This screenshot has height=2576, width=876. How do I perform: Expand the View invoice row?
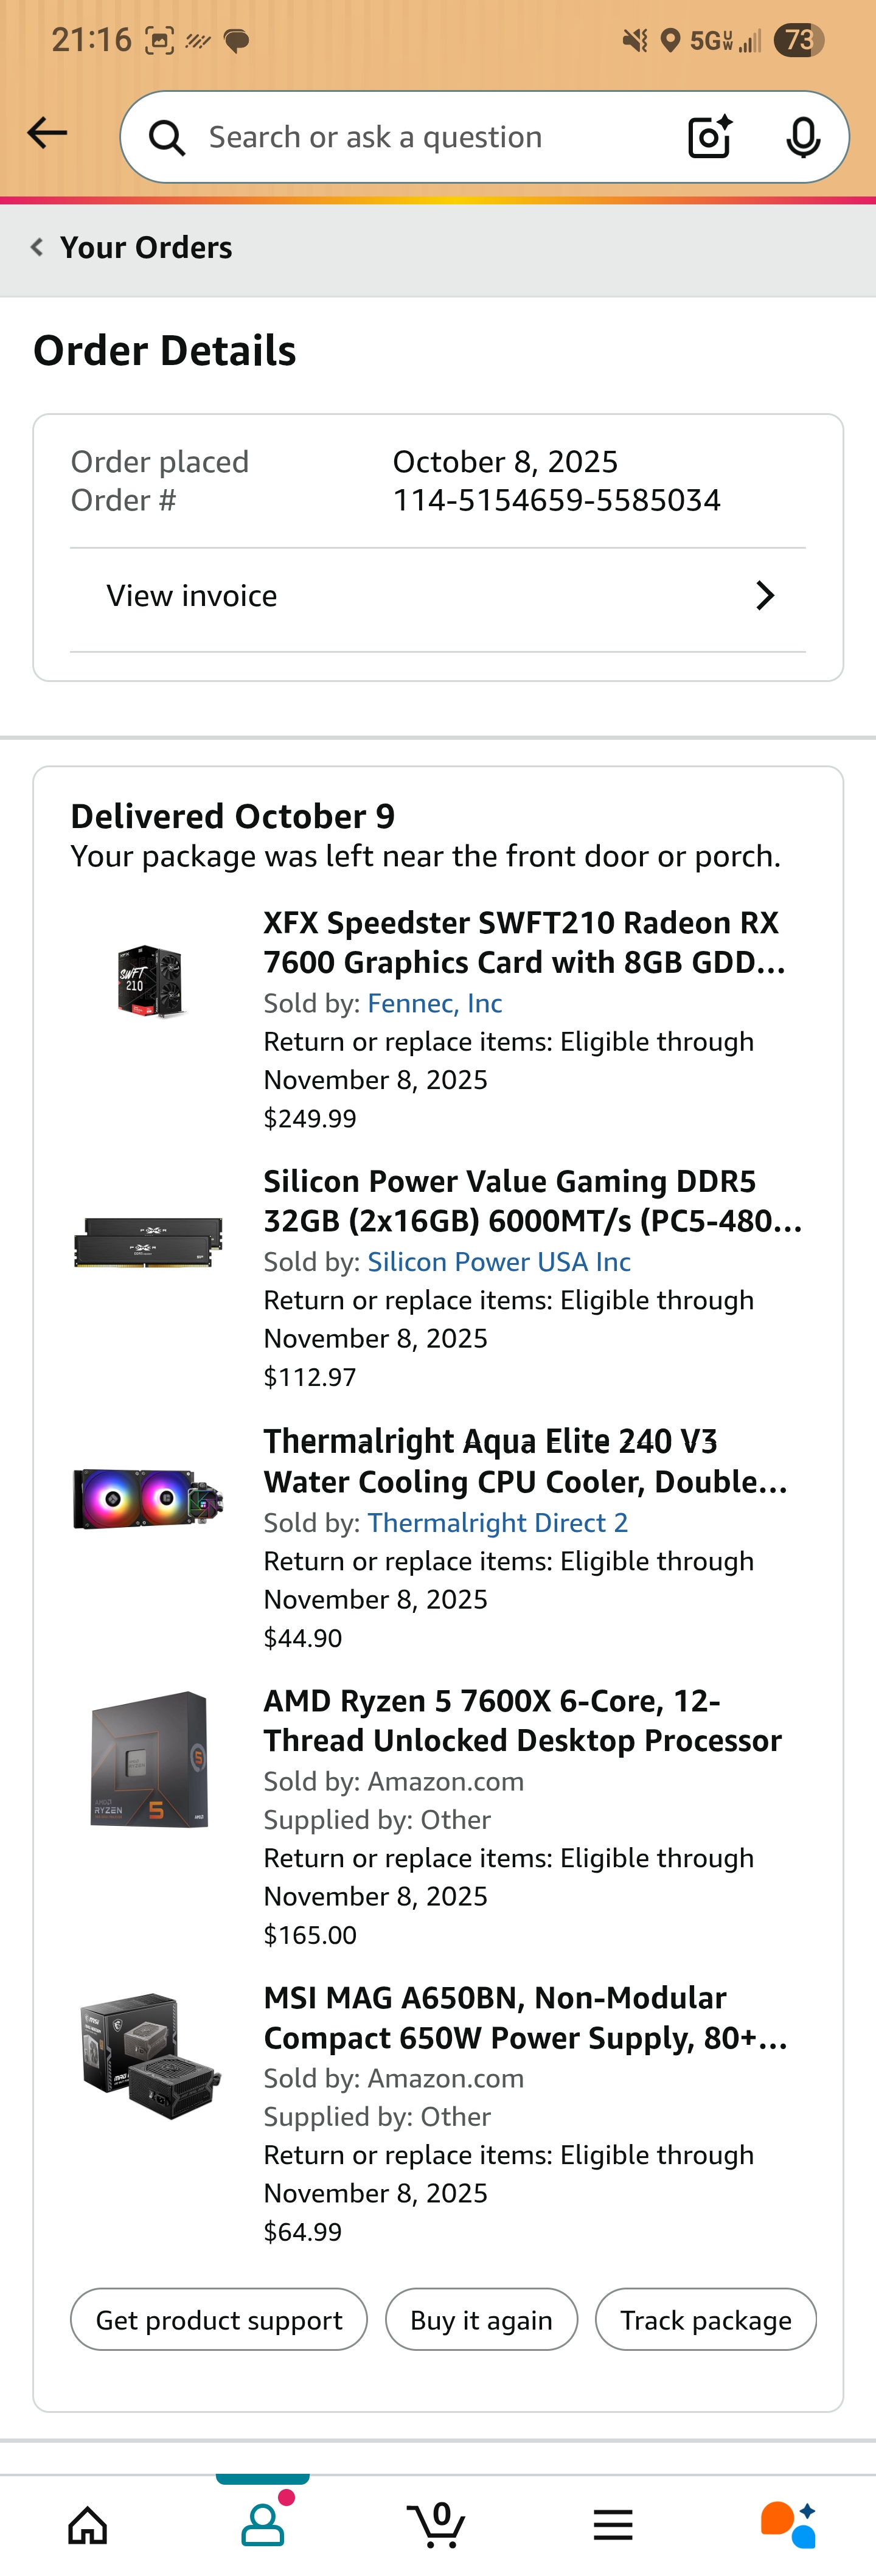438,596
